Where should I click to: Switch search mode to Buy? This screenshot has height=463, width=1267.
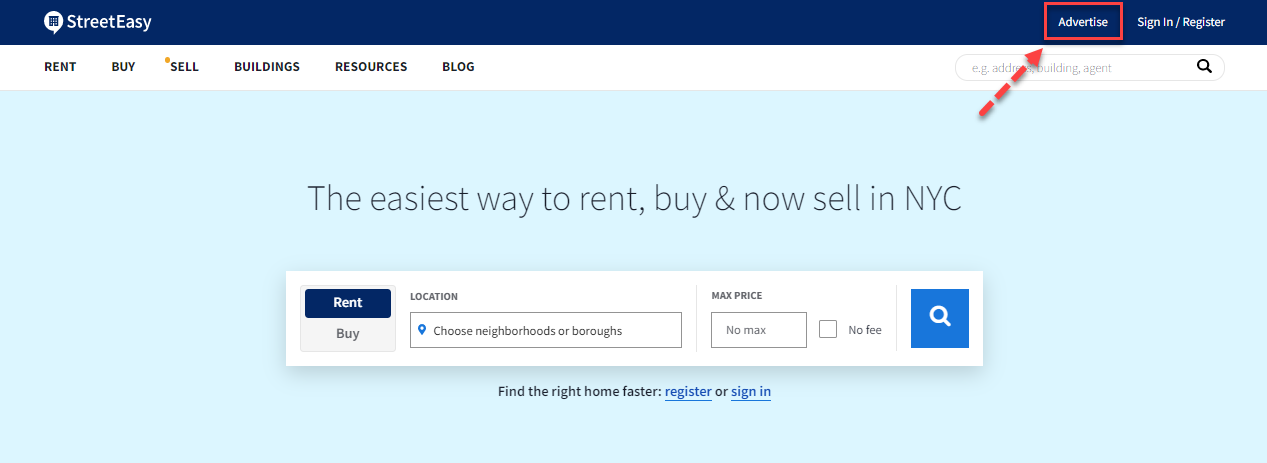point(348,334)
